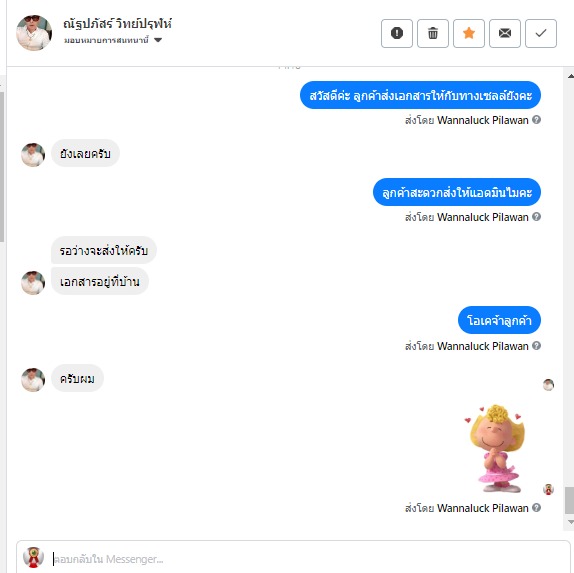The width and height of the screenshot is (574, 573).
Task: Click help icon under โอเคจ้าลูกค้า message
Action: 536,346
